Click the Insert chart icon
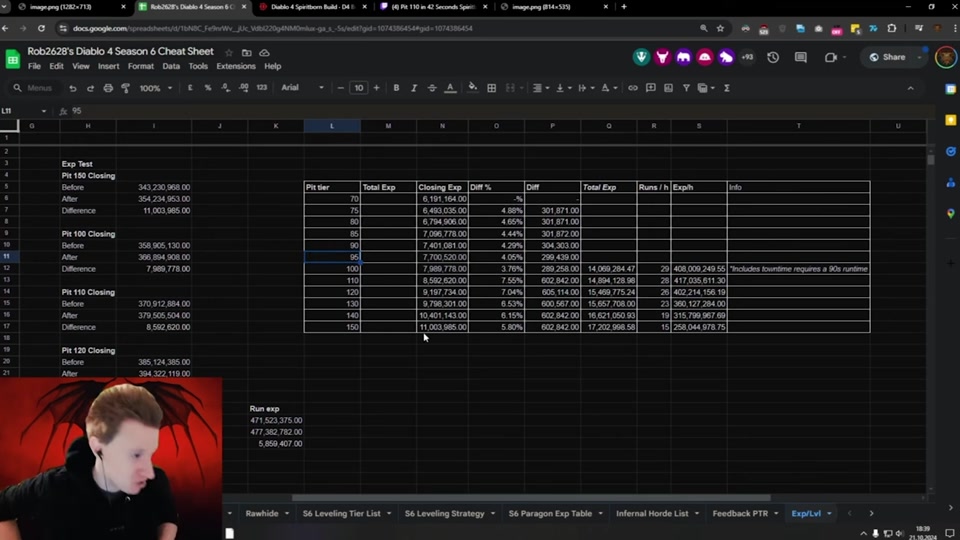 tap(668, 88)
